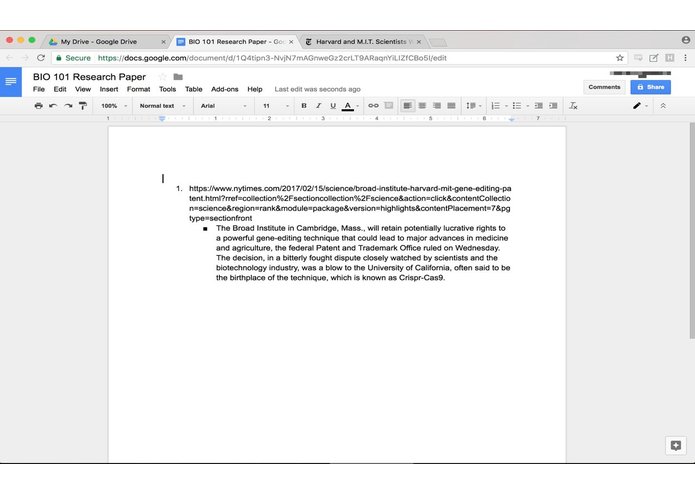Increase the indent
Image resolution: width=695 pixels, height=494 pixels.
(x=553, y=106)
